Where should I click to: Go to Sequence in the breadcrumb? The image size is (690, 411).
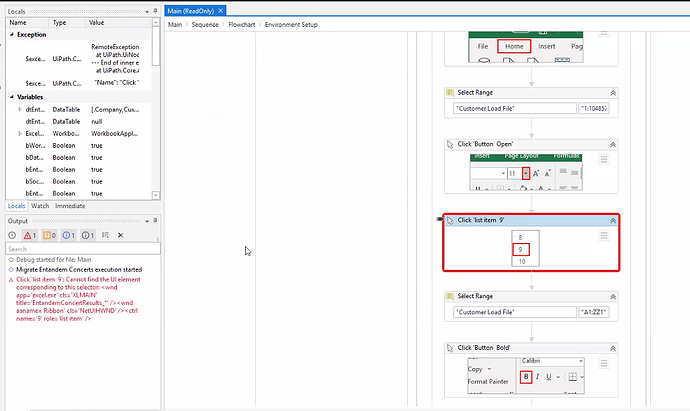(x=205, y=25)
